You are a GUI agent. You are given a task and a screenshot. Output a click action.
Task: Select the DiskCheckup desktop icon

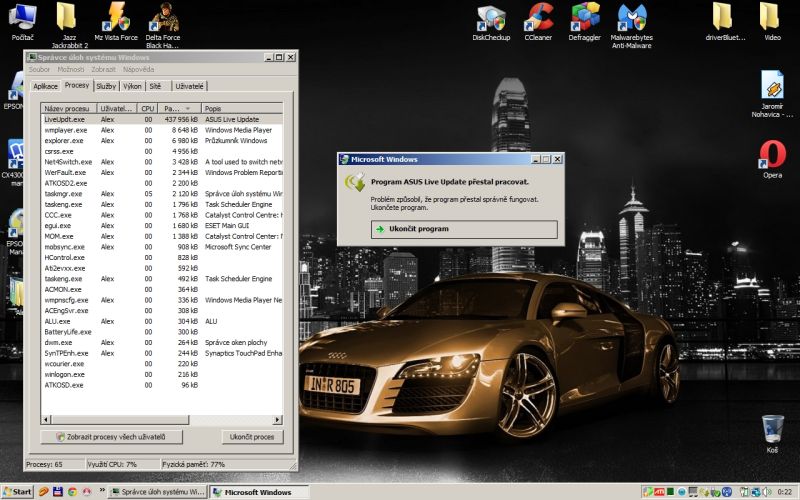(491, 18)
